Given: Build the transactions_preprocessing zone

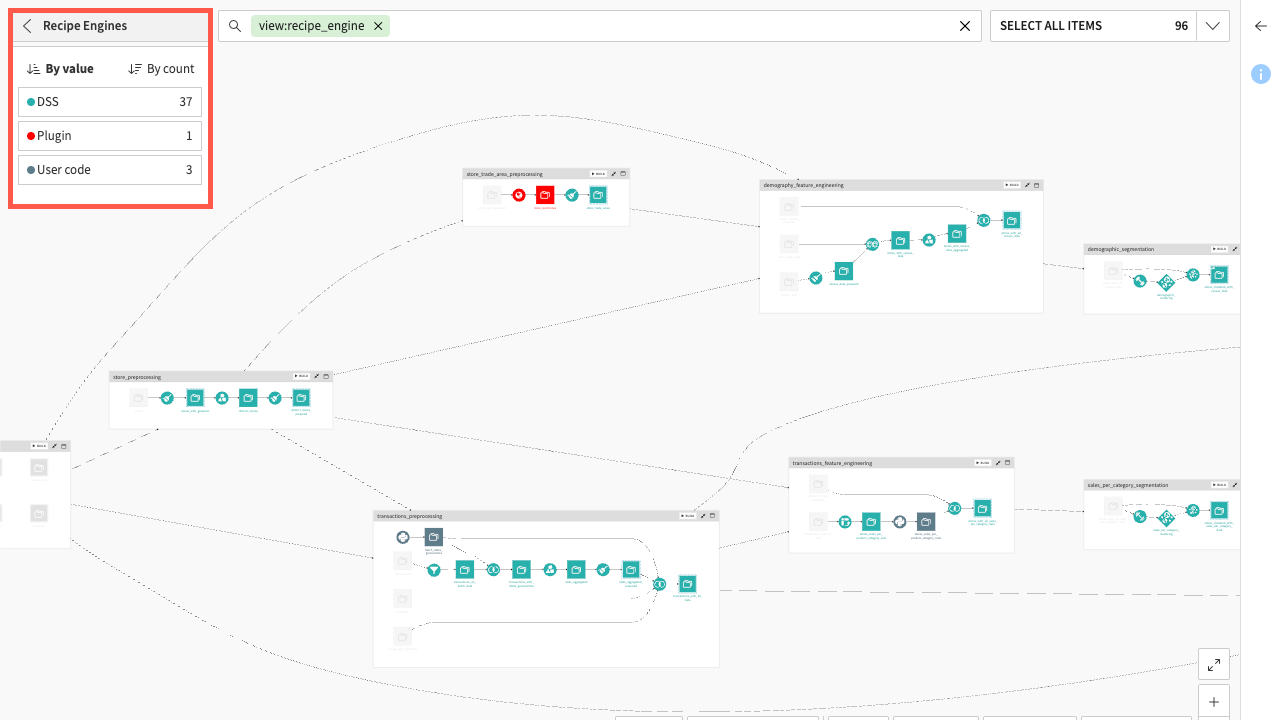Looking at the screenshot, I should click(687, 516).
